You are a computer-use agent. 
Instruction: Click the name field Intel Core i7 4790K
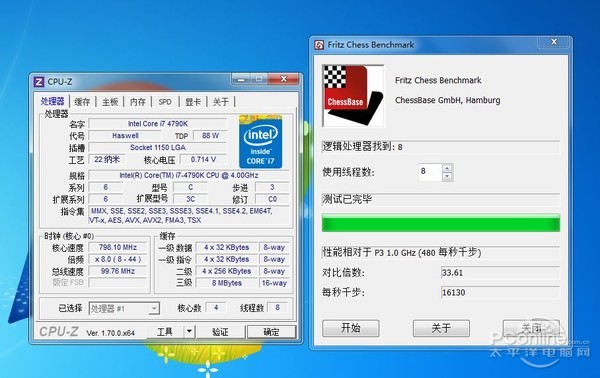(x=158, y=124)
